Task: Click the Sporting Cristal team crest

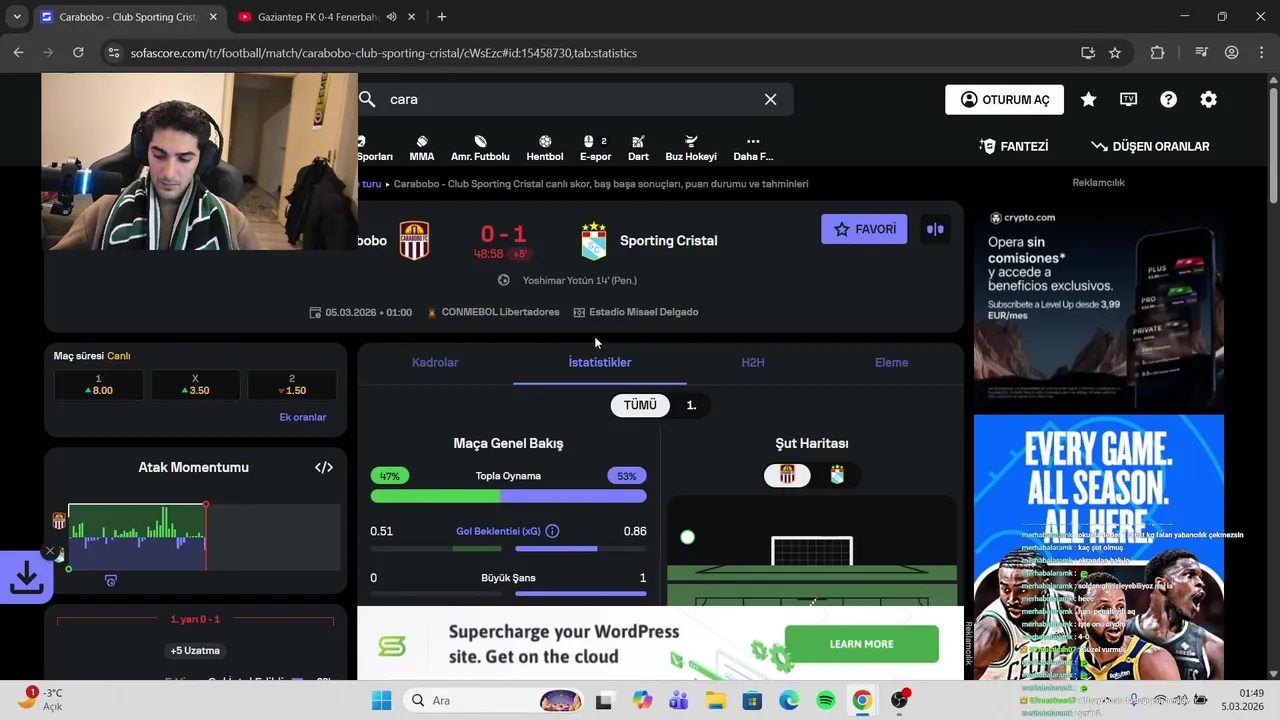Action: point(594,241)
